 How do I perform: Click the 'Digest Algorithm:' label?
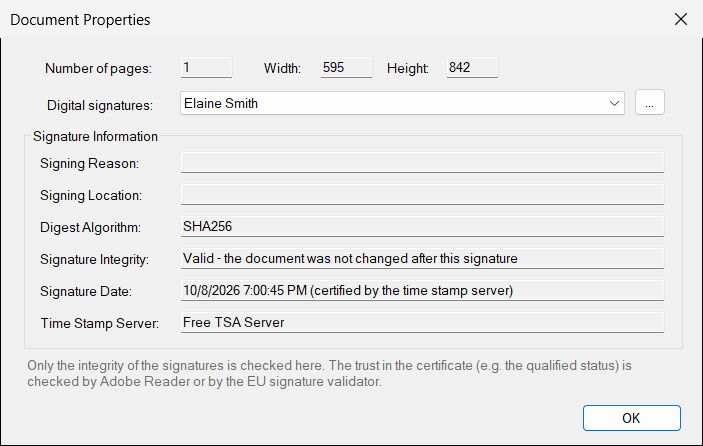click(90, 227)
